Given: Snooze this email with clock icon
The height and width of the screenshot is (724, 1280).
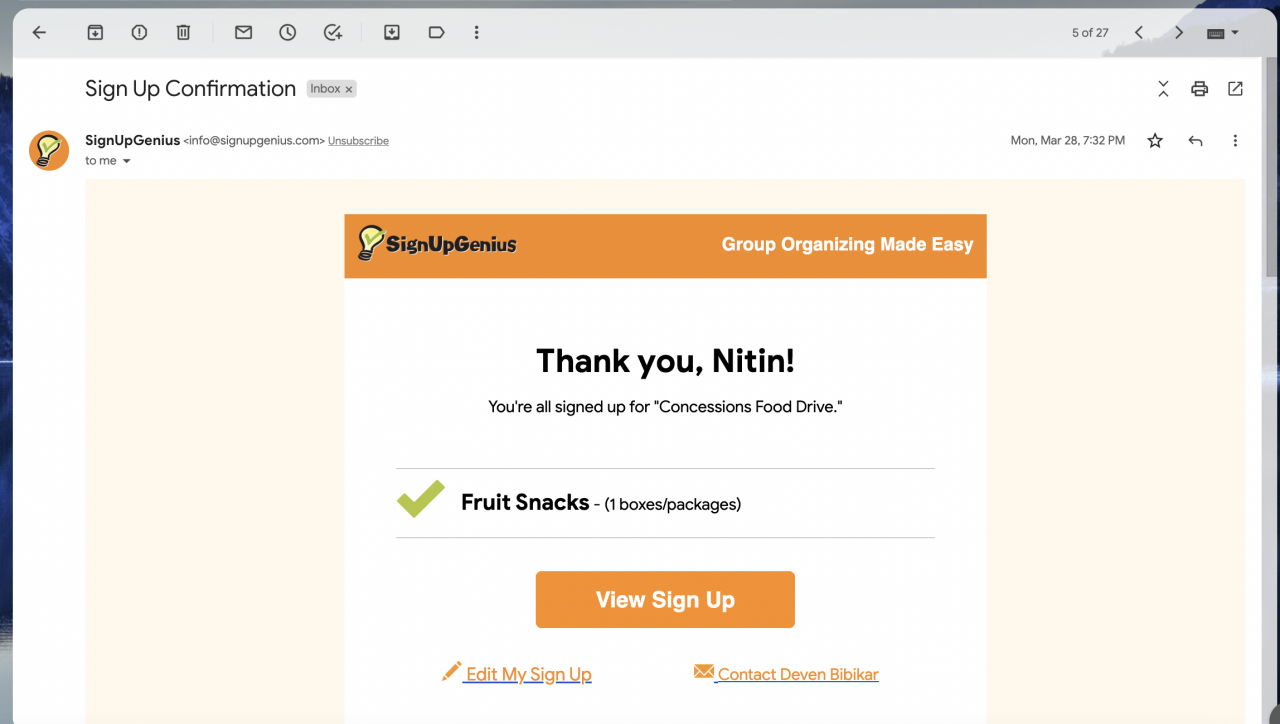Looking at the screenshot, I should tap(288, 33).
